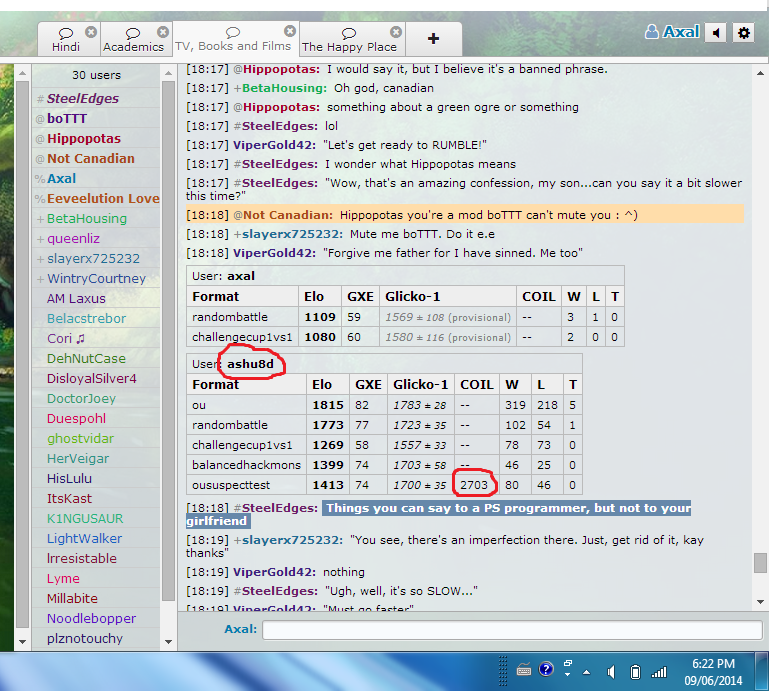Screen dimensions: 769x691
Task: Open the plus tab to join a room
Action: (433, 39)
